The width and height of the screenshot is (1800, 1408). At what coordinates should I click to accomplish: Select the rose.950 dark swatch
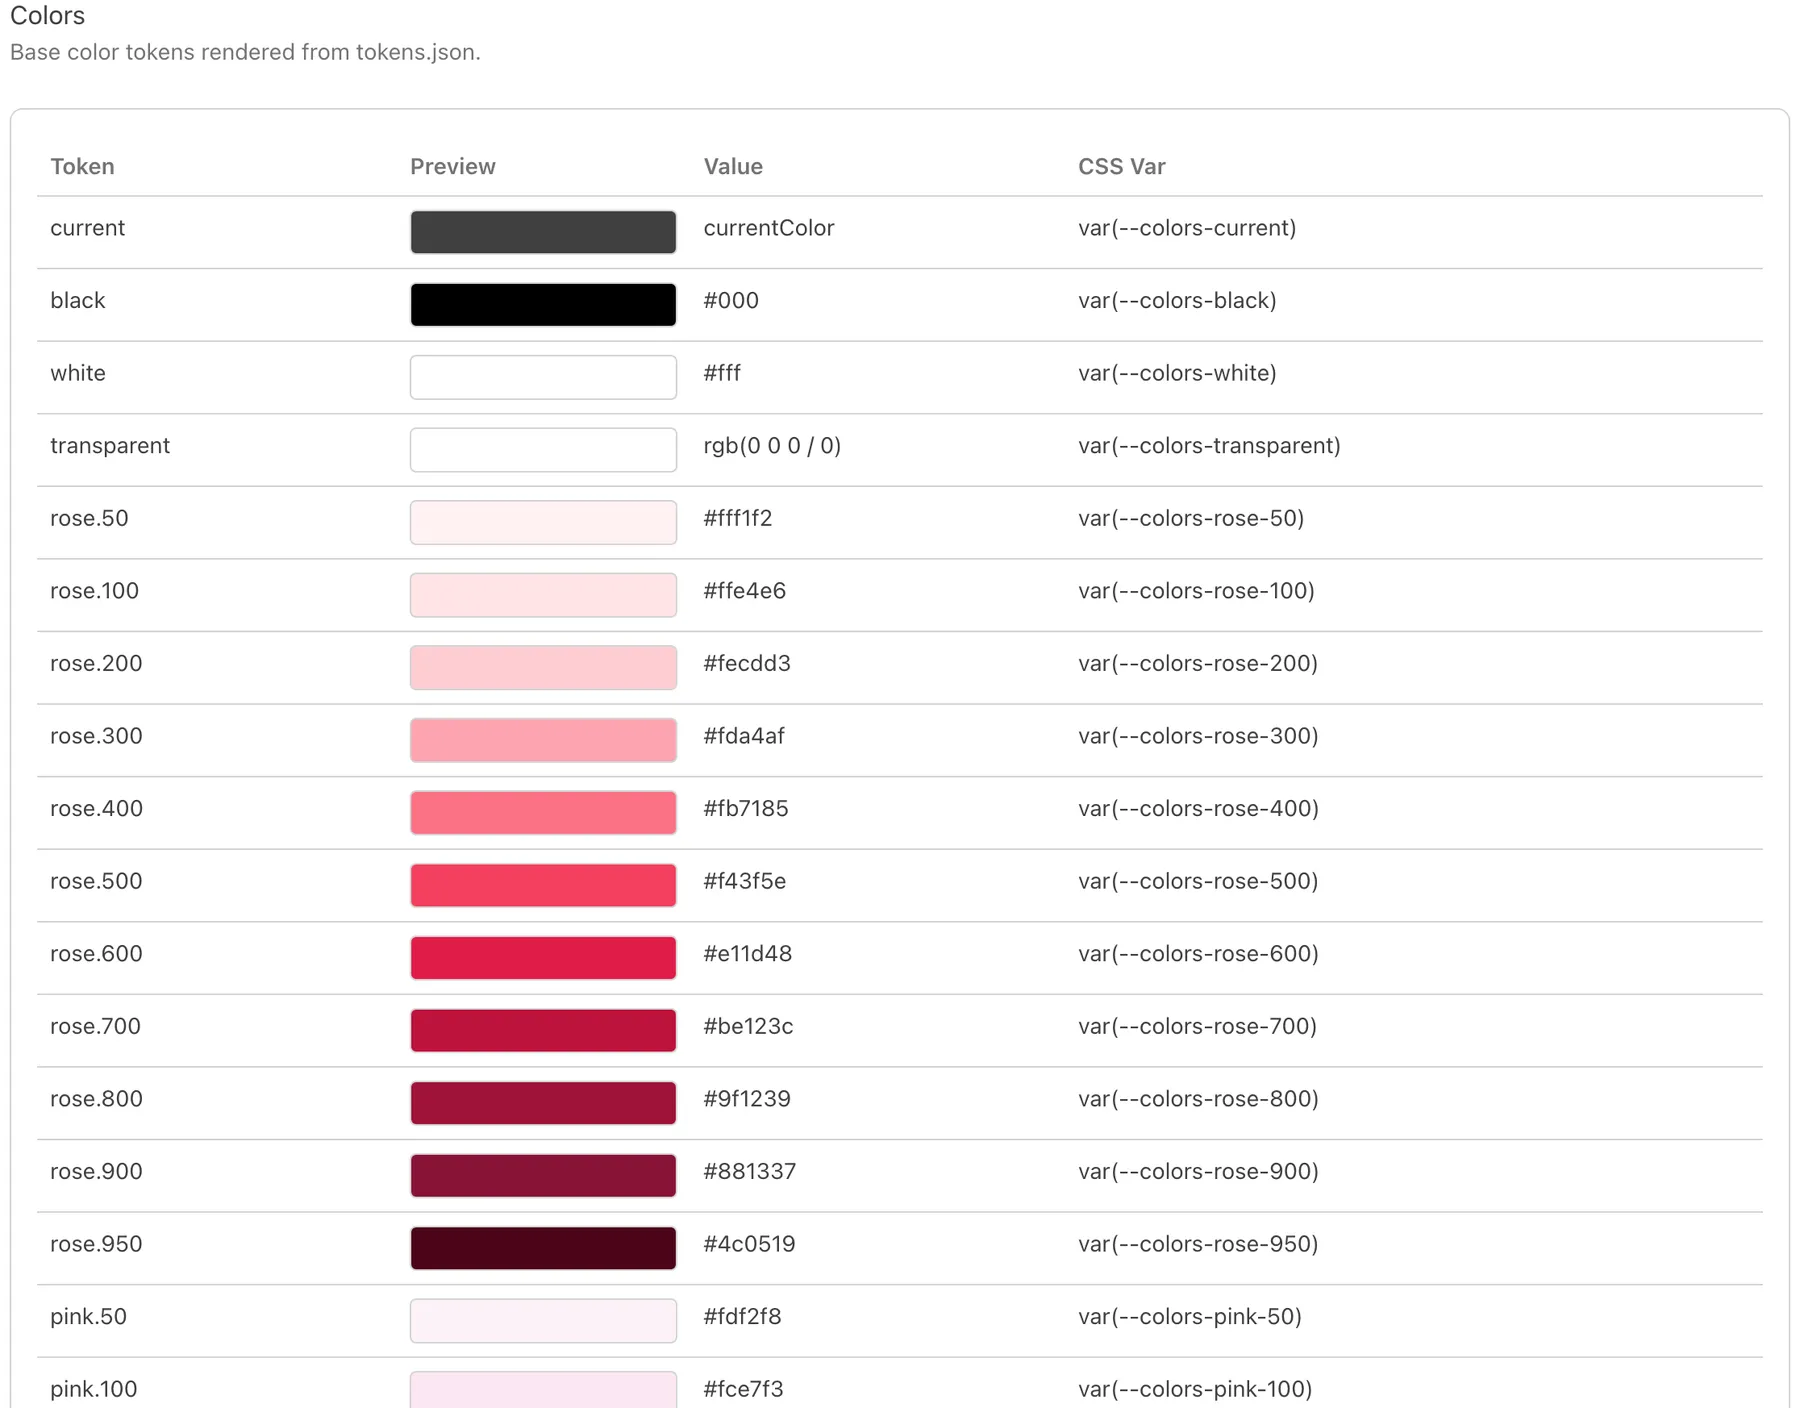click(x=543, y=1248)
